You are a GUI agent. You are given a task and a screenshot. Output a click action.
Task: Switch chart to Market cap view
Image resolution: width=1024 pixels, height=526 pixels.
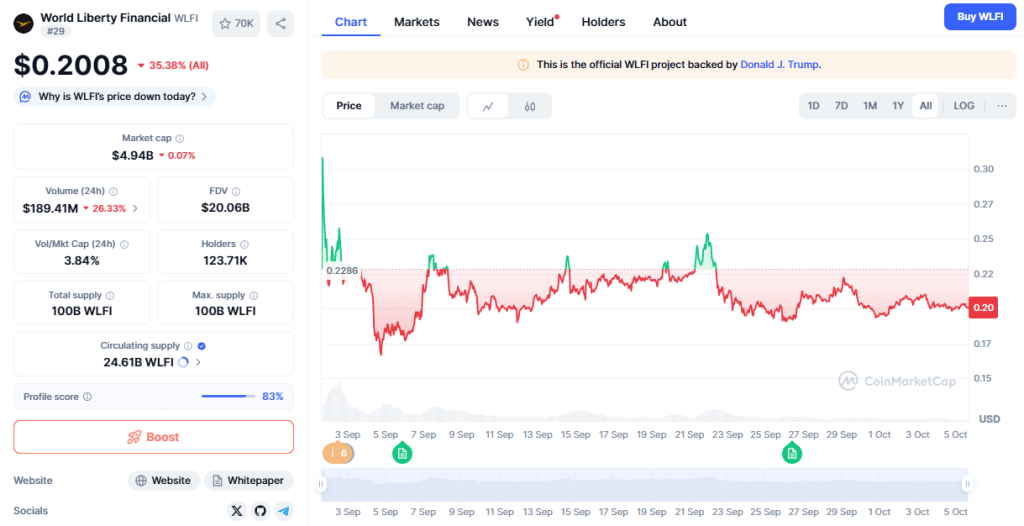[417, 106]
